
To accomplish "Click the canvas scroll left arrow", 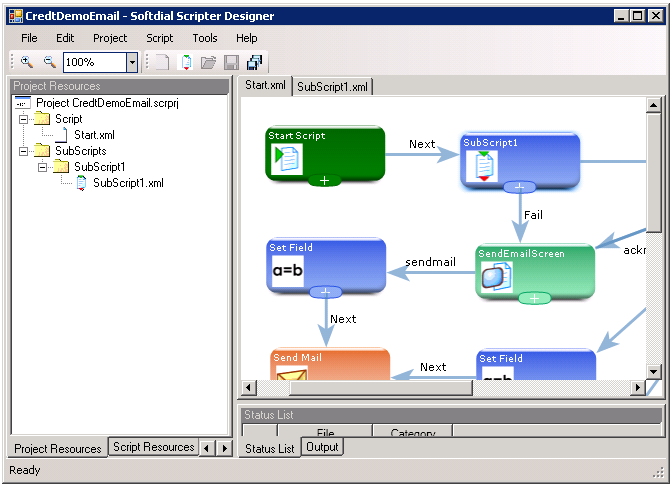I will [x=249, y=388].
